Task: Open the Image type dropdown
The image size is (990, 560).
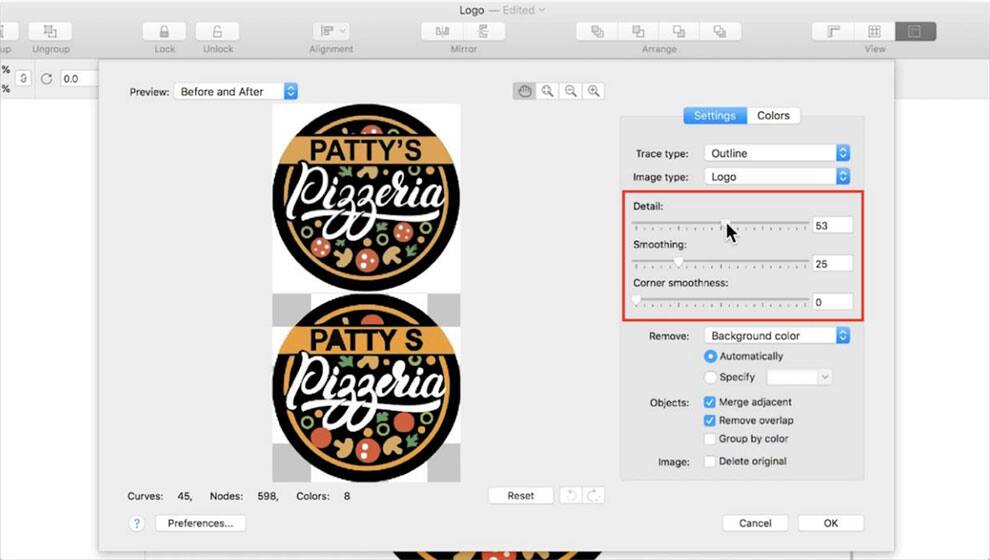Action: [x=777, y=177]
